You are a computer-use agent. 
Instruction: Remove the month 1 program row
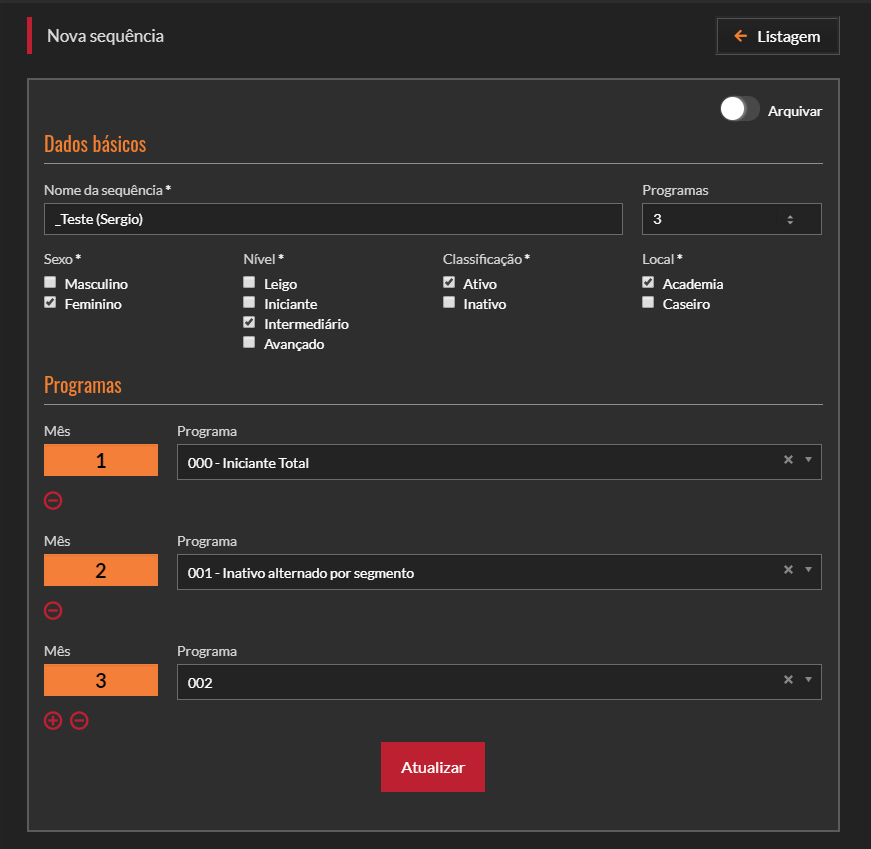point(53,501)
